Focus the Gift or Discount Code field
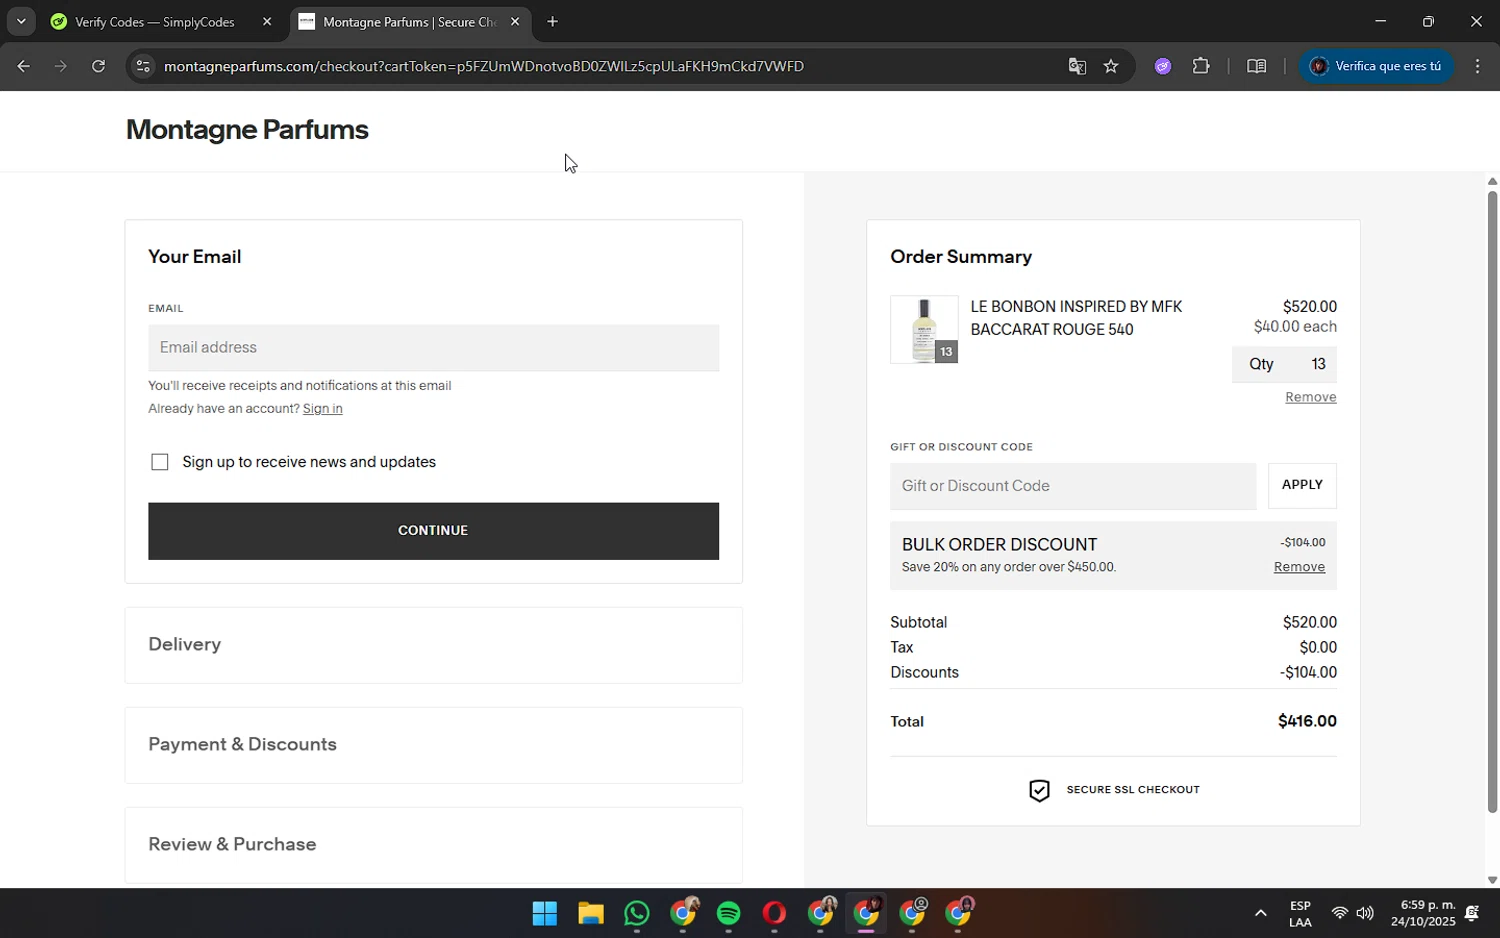Viewport: 1500px width, 938px height. (x=1073, y=486)
